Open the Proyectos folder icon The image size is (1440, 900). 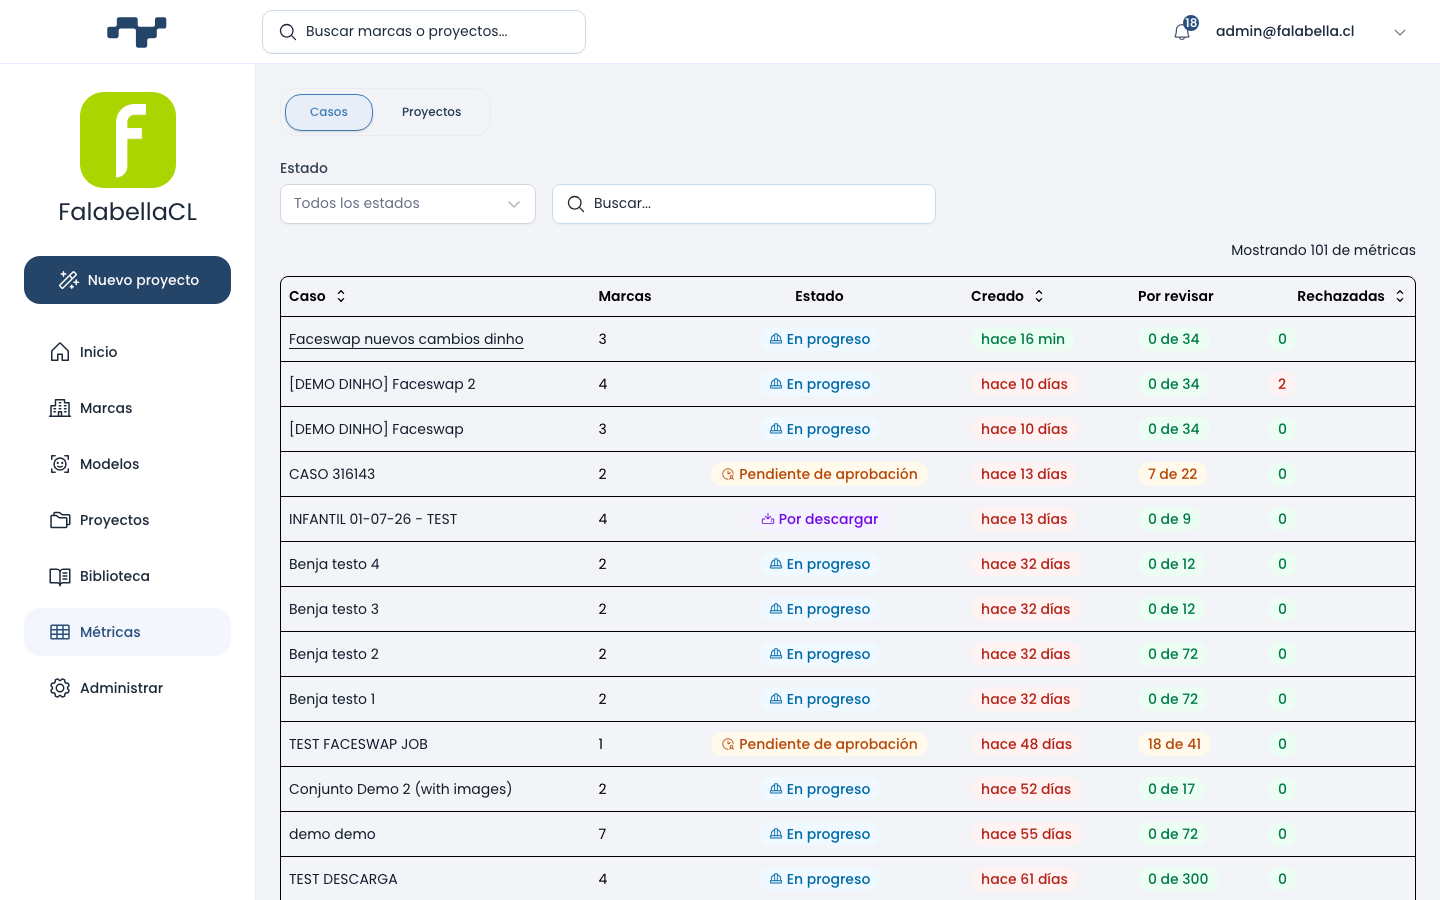(x=60, y=520)
